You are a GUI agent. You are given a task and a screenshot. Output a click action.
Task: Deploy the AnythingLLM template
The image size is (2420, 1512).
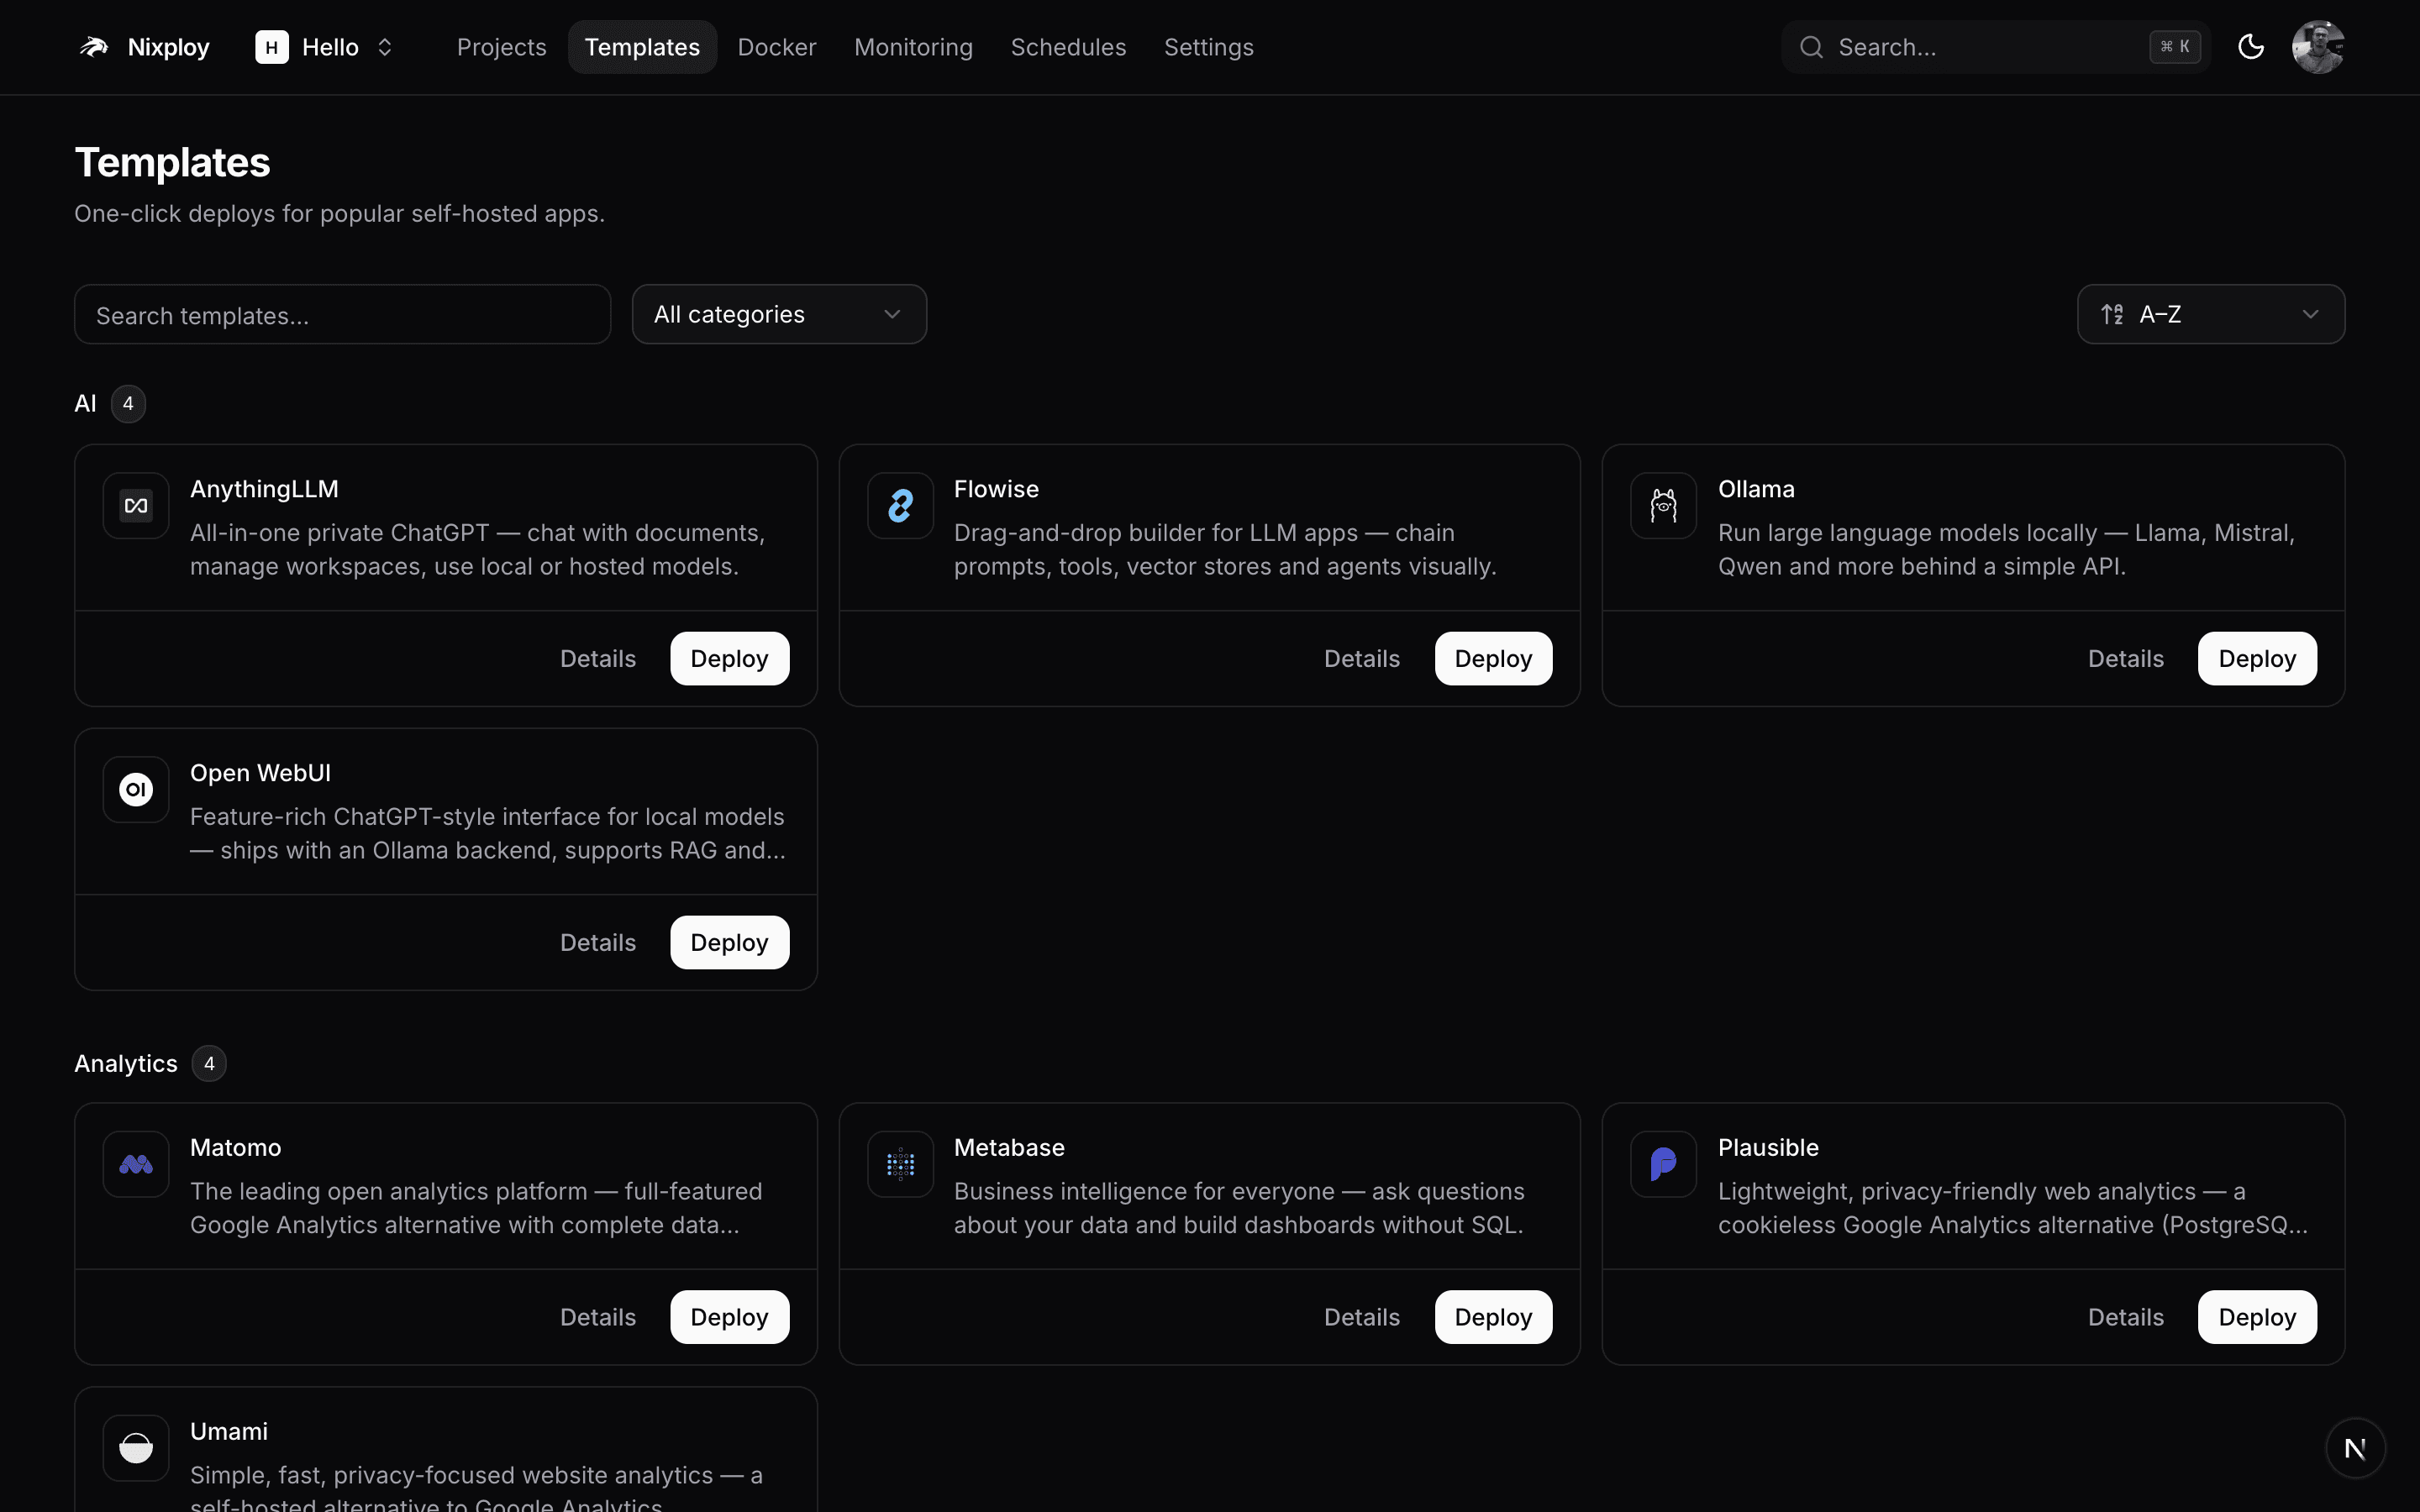point(730,659)
